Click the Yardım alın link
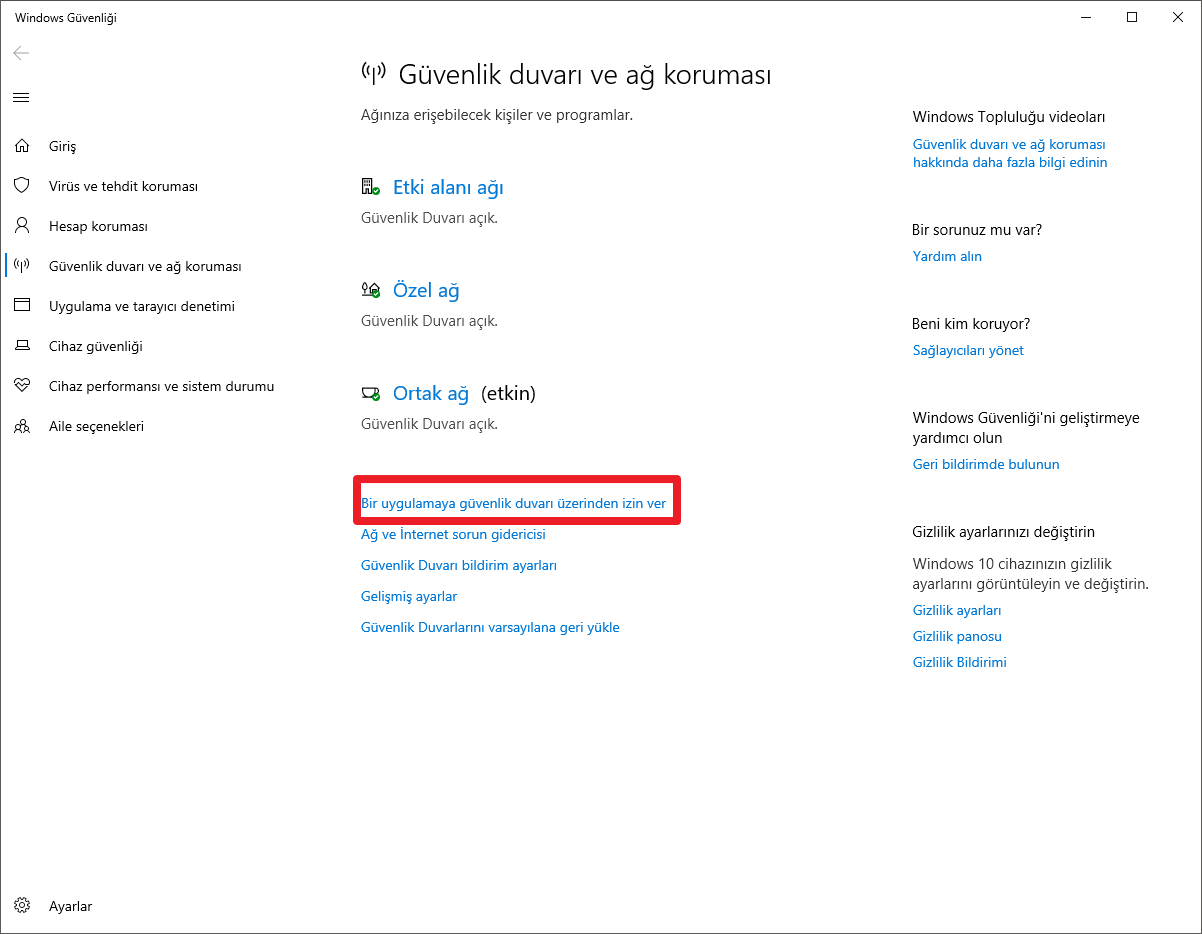The image size is (1202, 934). click(x=947, y=256)
